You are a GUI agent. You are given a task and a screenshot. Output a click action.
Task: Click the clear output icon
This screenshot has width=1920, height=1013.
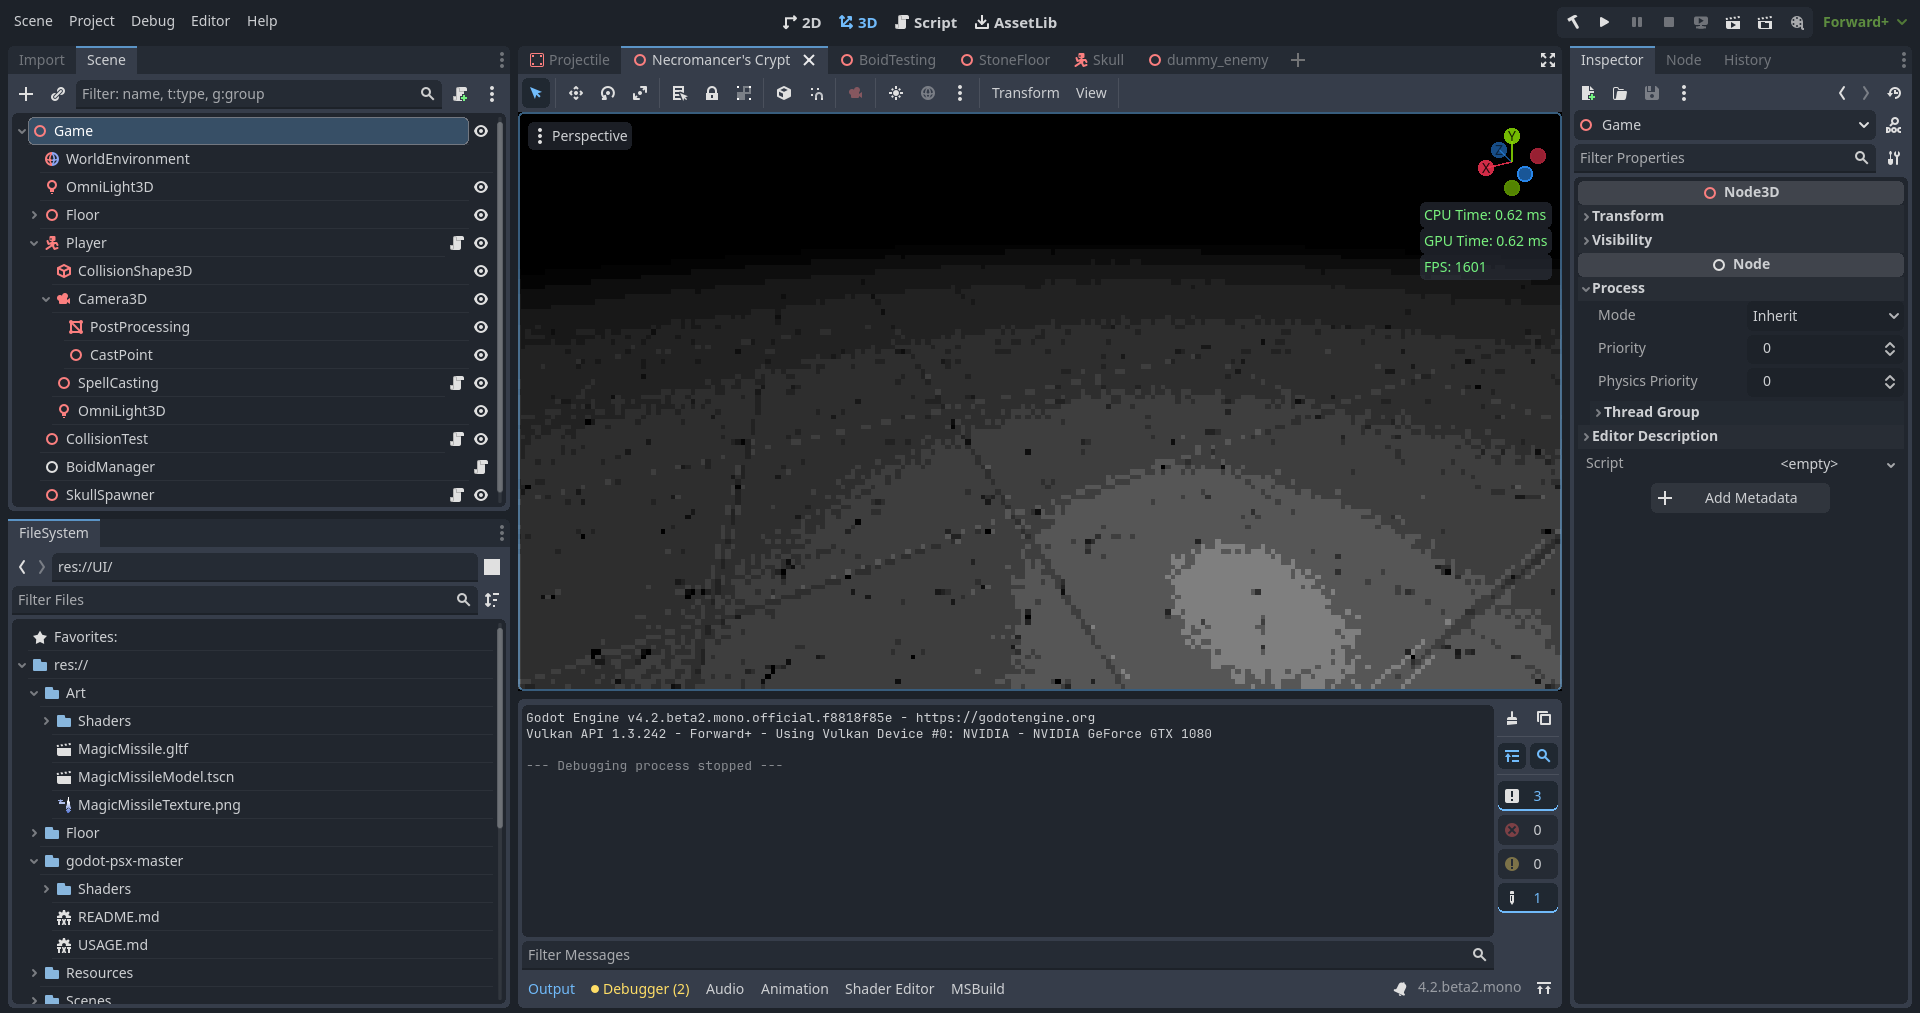click(x=1512, y=718)
